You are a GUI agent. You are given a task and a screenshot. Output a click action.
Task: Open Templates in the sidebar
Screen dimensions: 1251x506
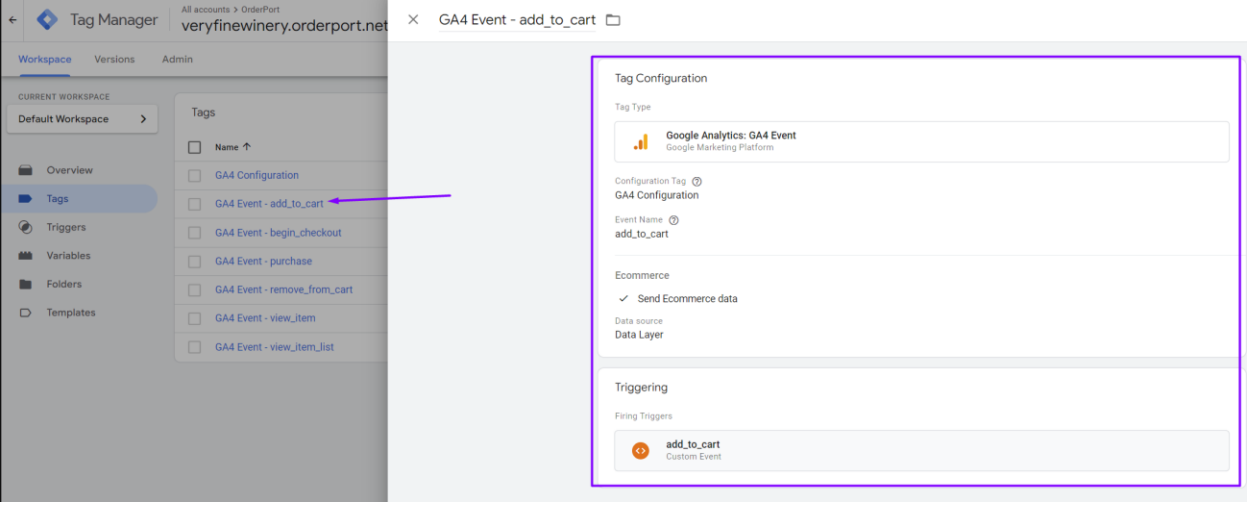[x=71, y=313]
